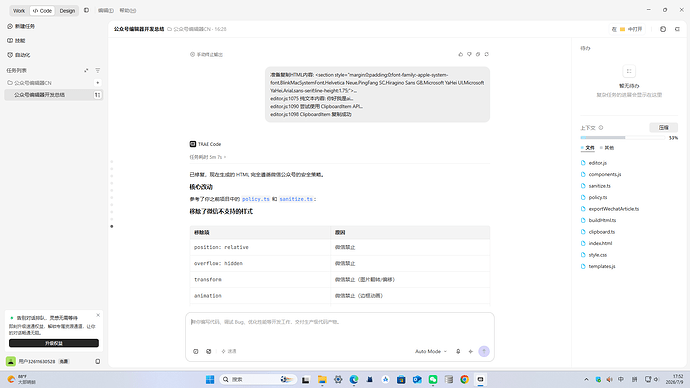Viewport: 690px width, 388px height.
Task: Add a task with the plus on 公众号编辑器CN
Action: (98, 83)
